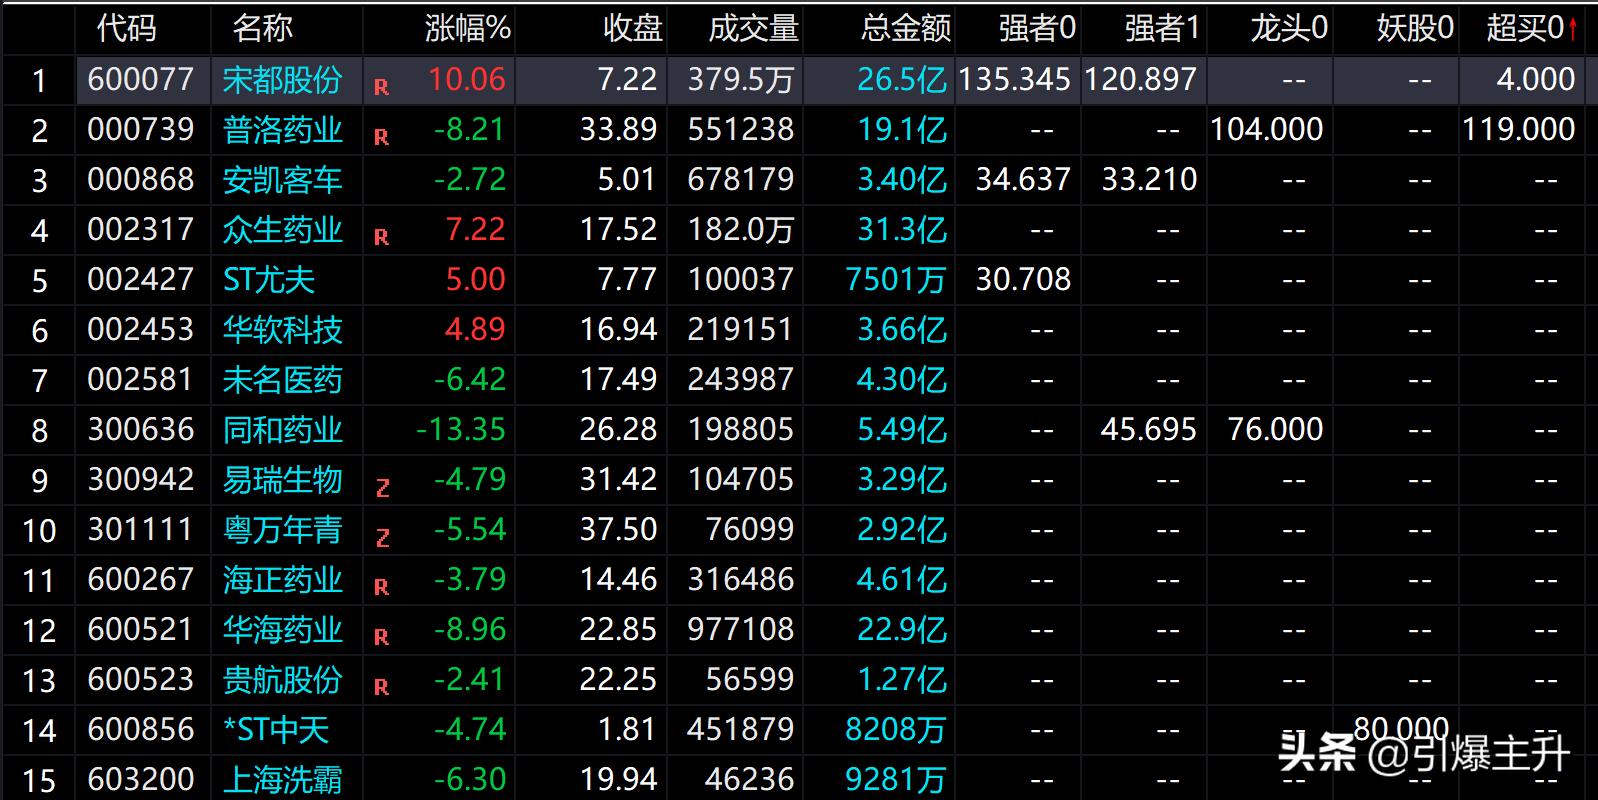Image resolution: width=1598 pixels, height=800 pixels.
Task: Sort by the 强者0 column header
Action: tap(1037, 28)
